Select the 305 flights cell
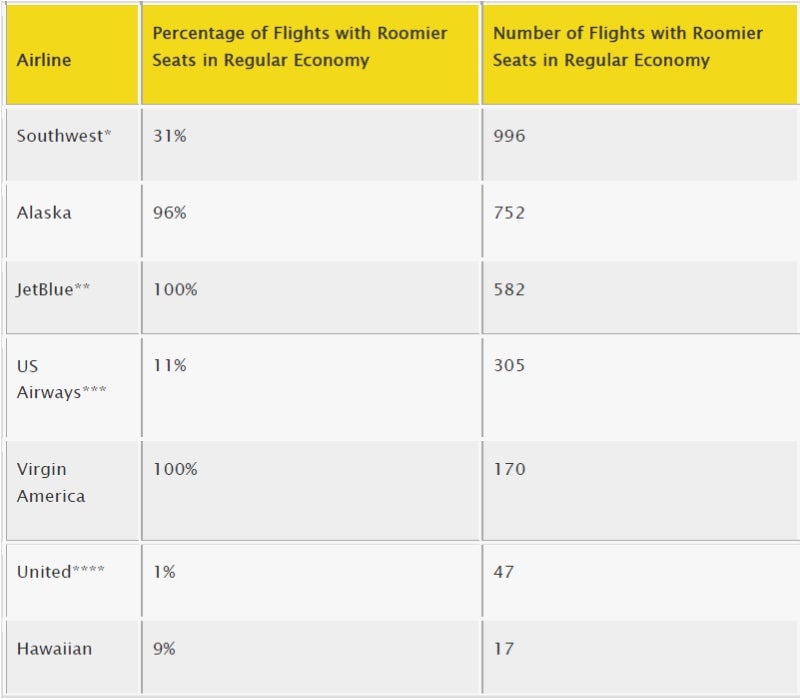 click(x=640, y=387)
